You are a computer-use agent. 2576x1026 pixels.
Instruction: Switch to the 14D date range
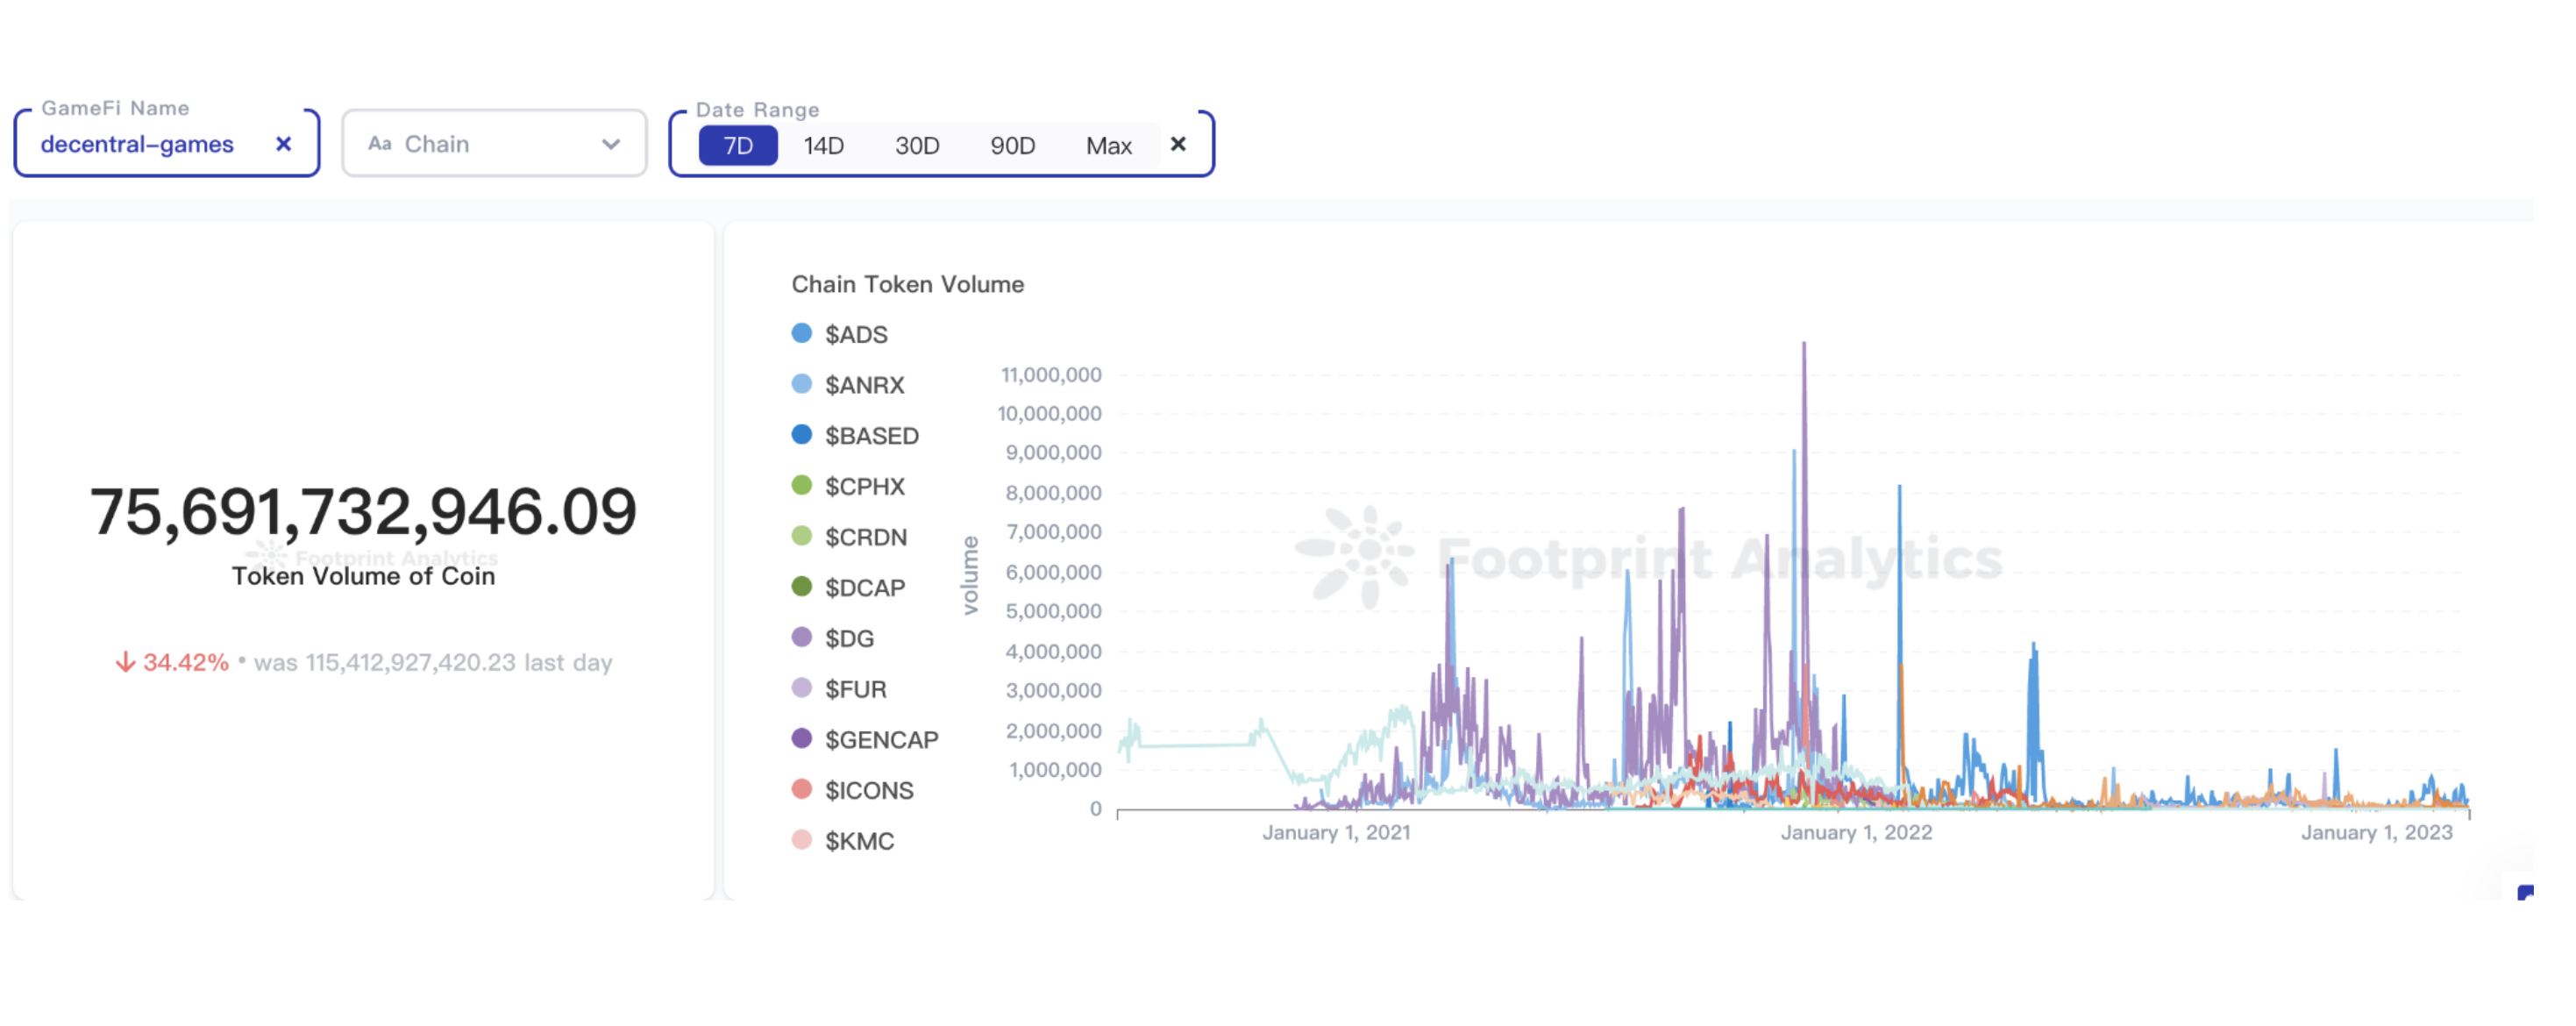point(823,146)
